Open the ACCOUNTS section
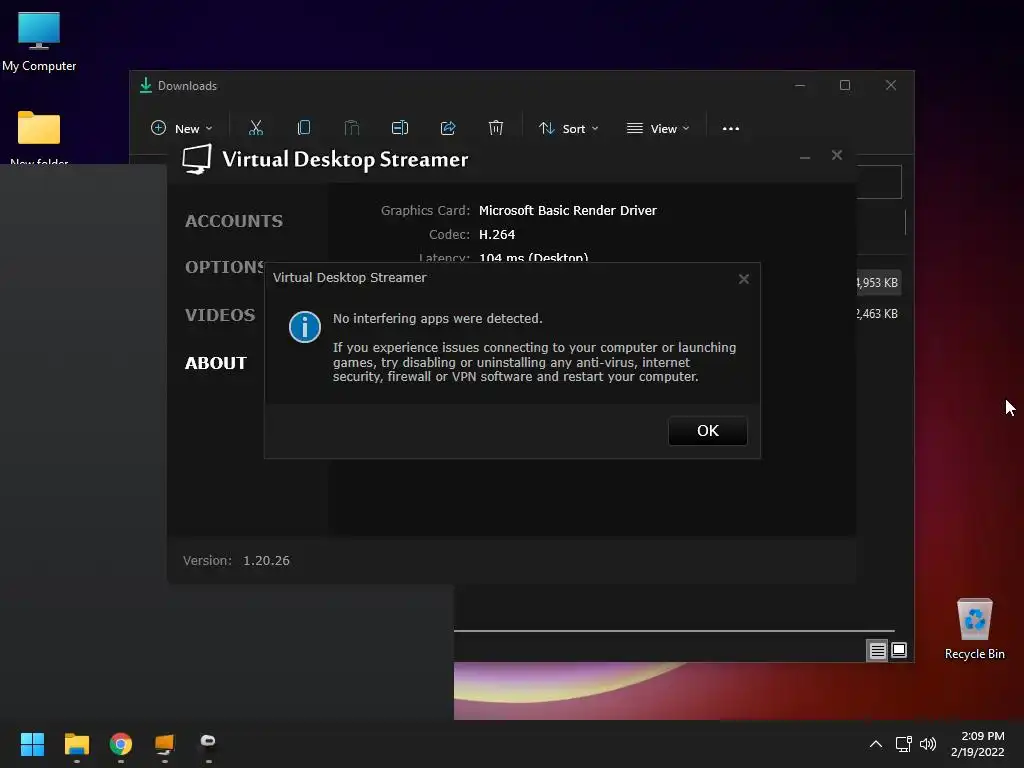This screenshot has width=1024, height=768. coord(234,221)
